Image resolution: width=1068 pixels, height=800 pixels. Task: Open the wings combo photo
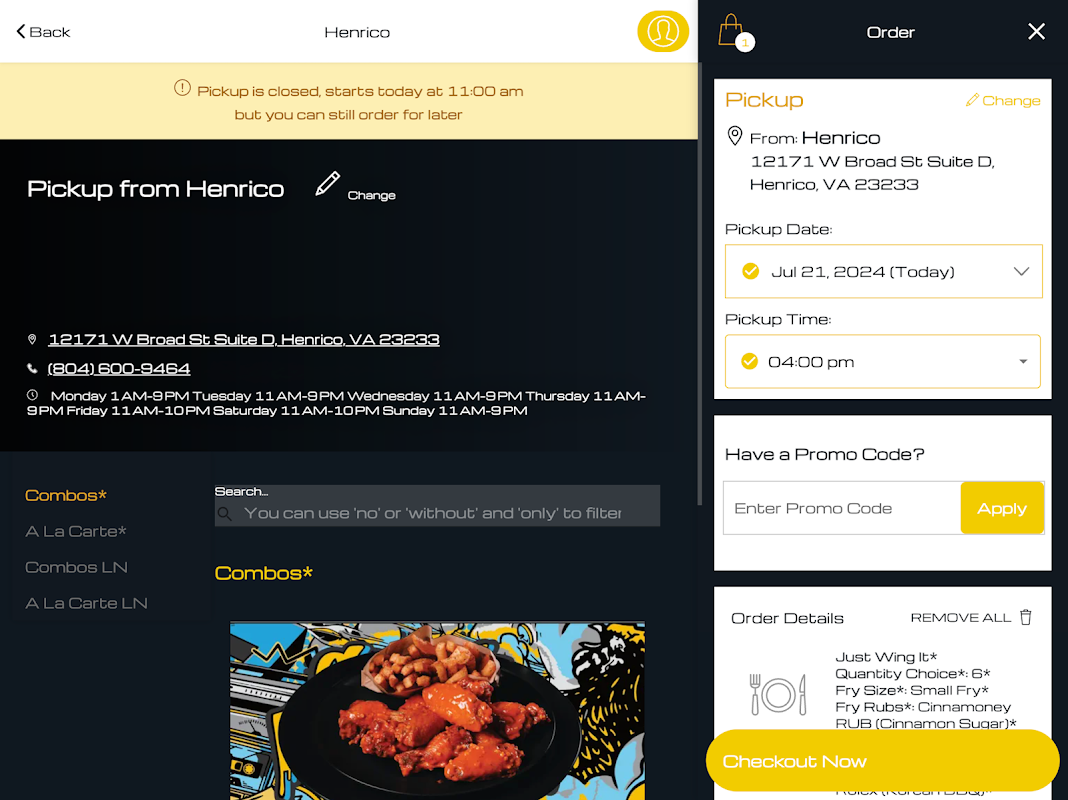(x=437, y=710)
